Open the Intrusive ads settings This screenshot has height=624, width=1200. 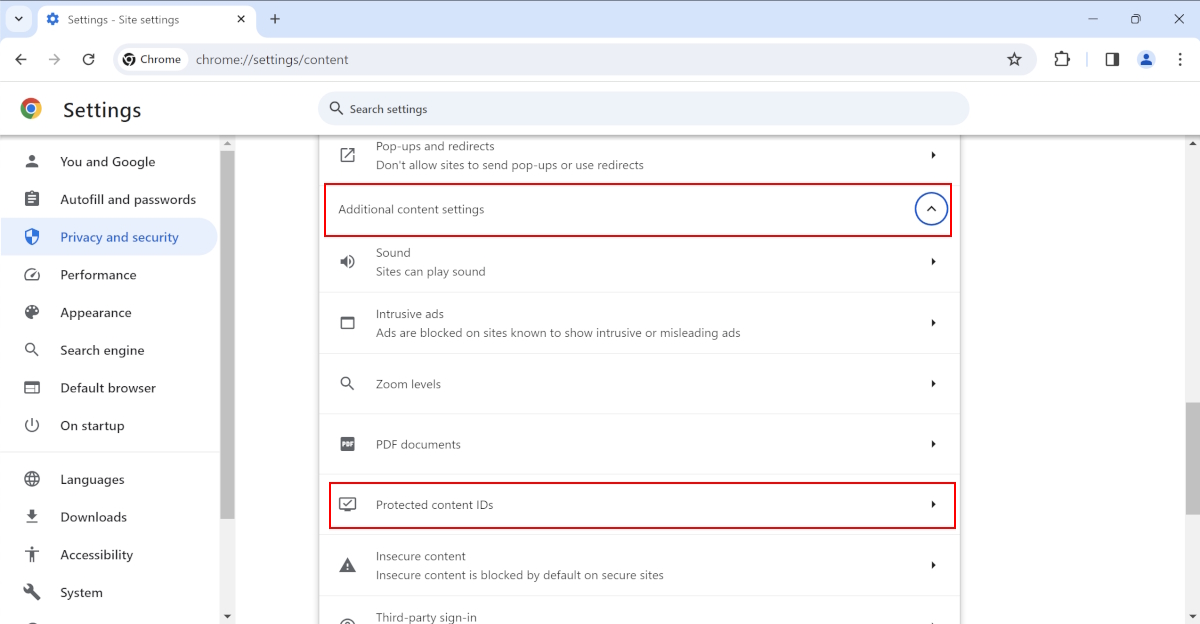point(639,323)
